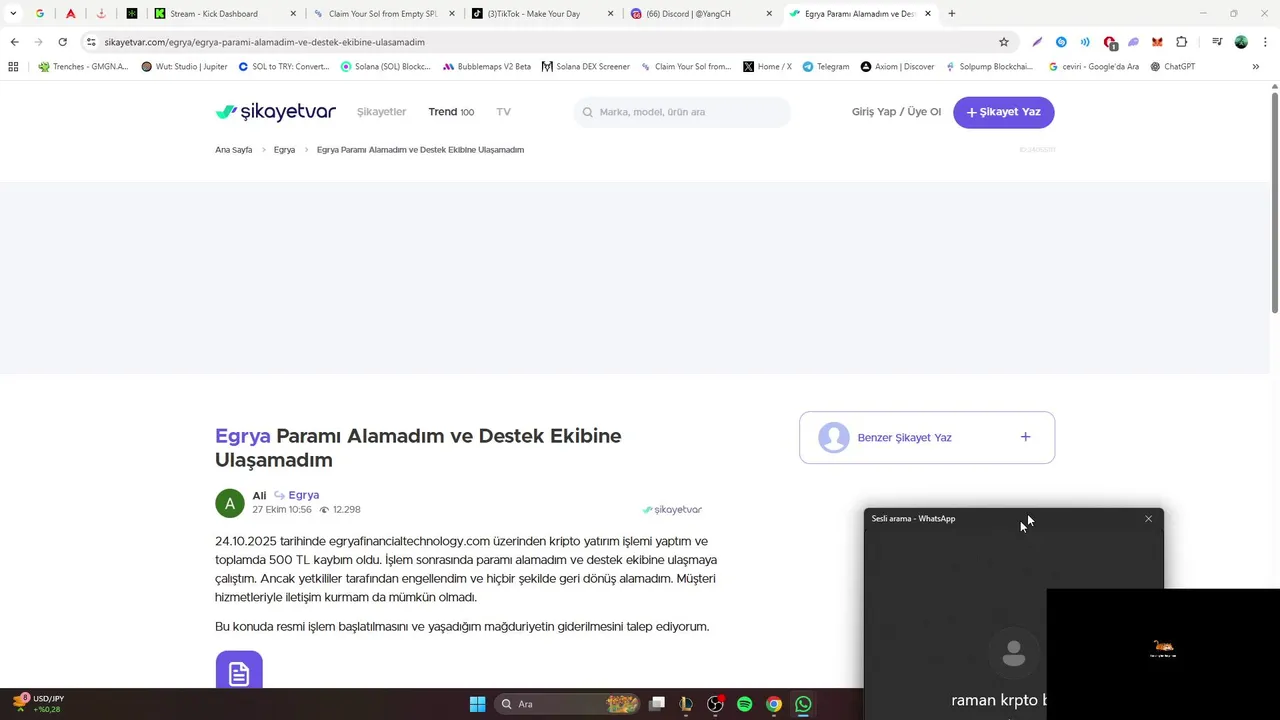Open the MetaMask fox extension
1280x720 pixels.
coord(1157,42)
